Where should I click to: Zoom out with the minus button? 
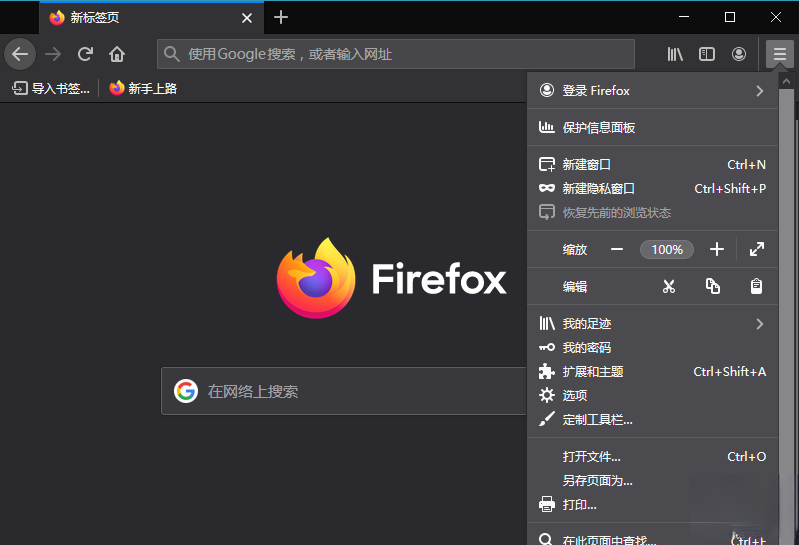[x=617, y=250]
